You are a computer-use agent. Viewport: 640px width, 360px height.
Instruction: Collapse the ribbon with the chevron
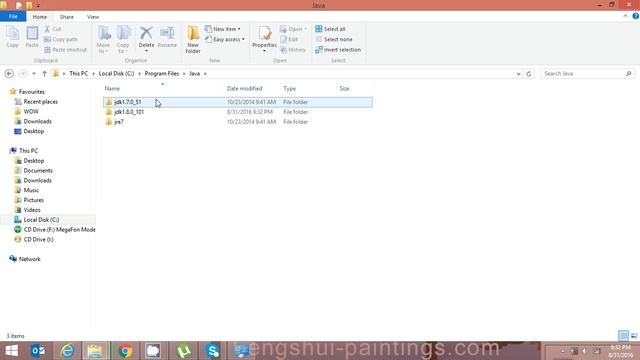[625, 16]
